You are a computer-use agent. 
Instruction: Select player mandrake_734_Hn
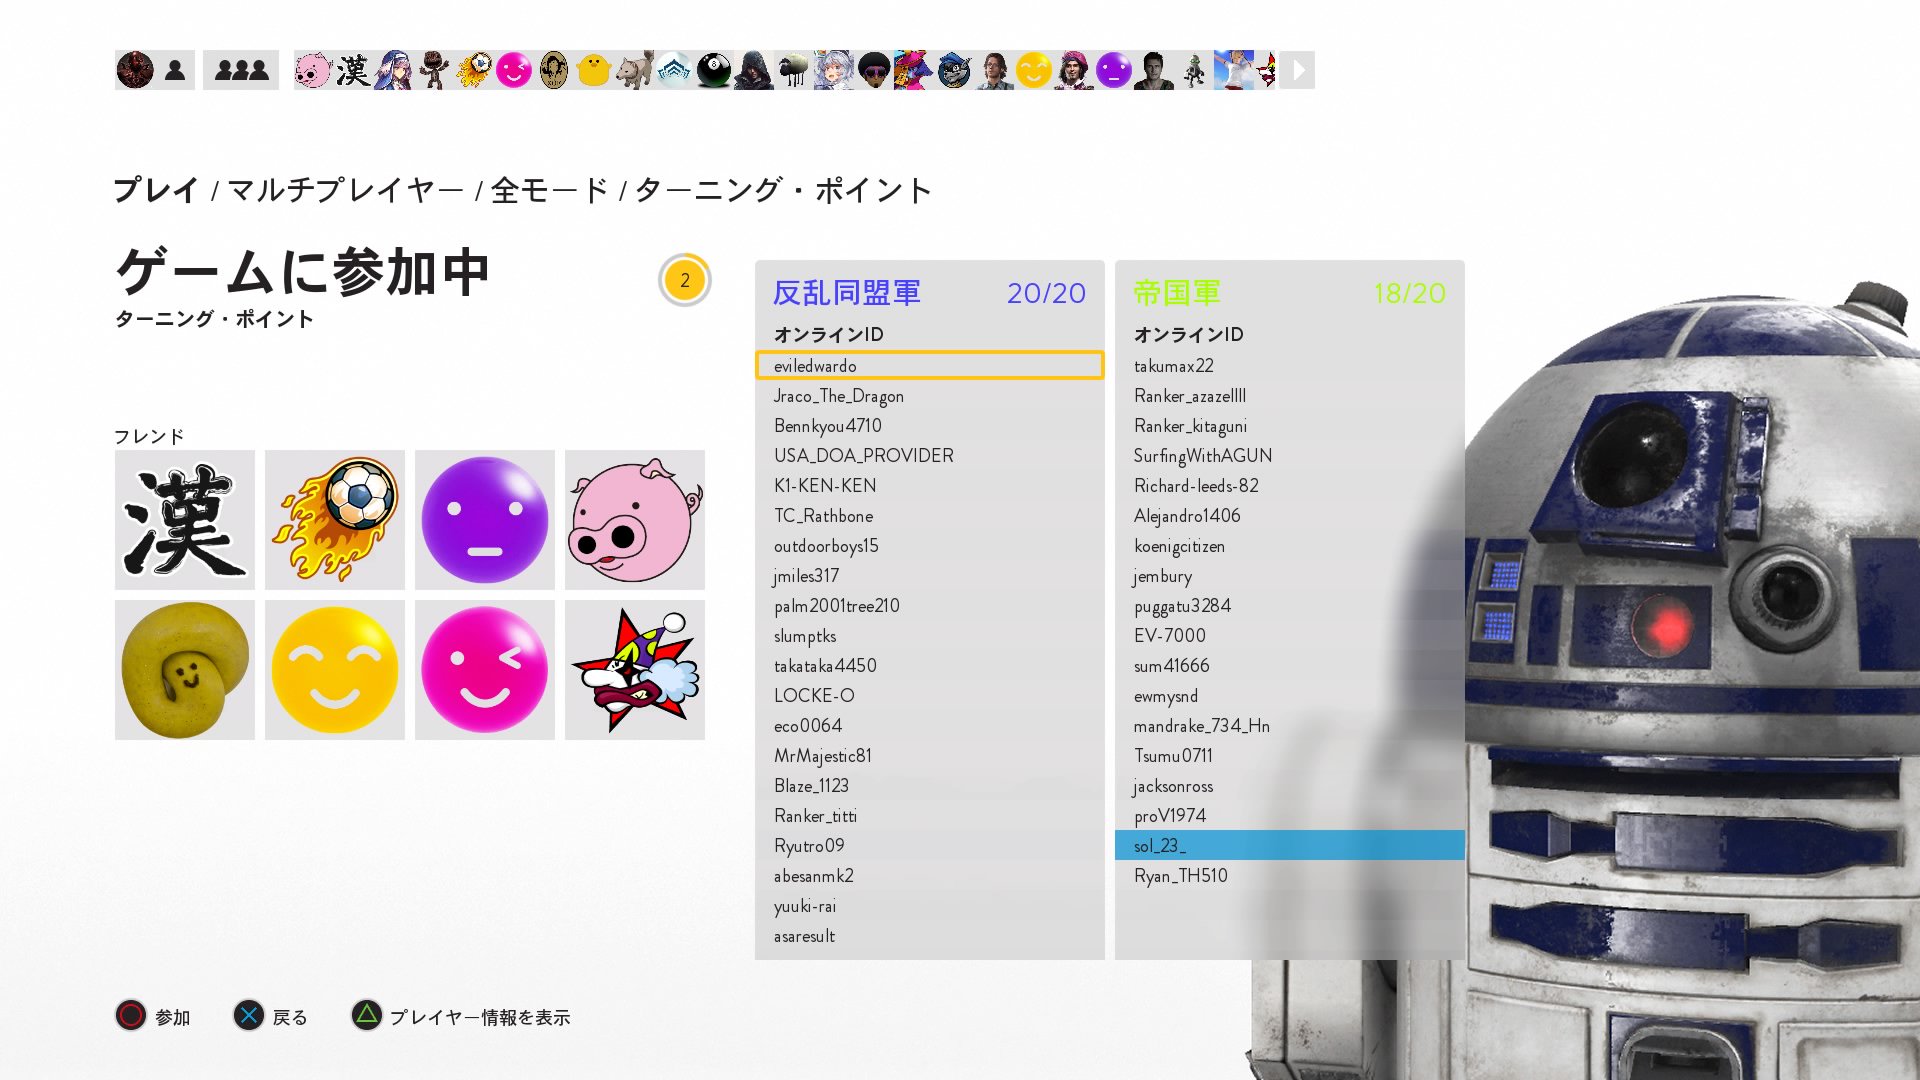pos(1290,726)
